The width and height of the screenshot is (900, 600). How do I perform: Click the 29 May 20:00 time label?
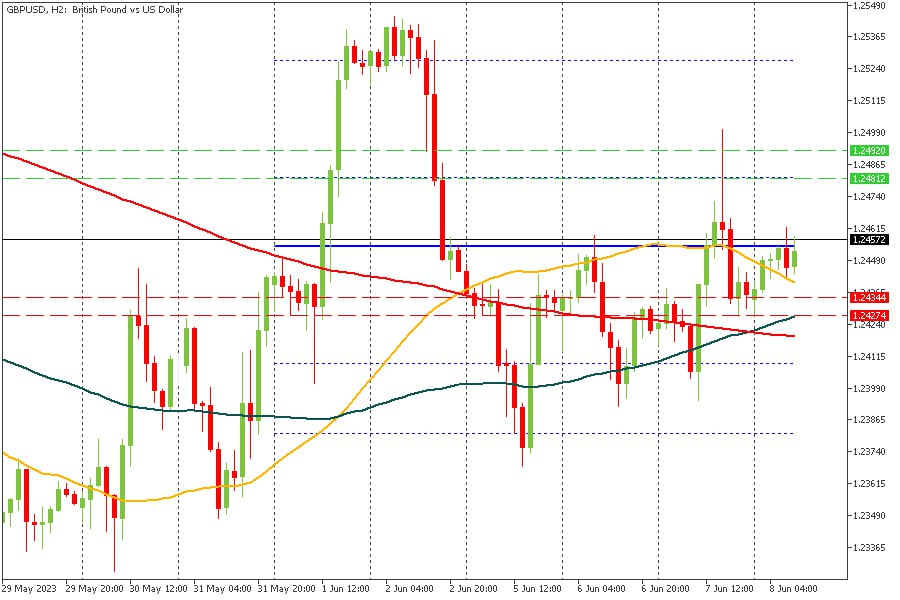[x=94, y=589]
